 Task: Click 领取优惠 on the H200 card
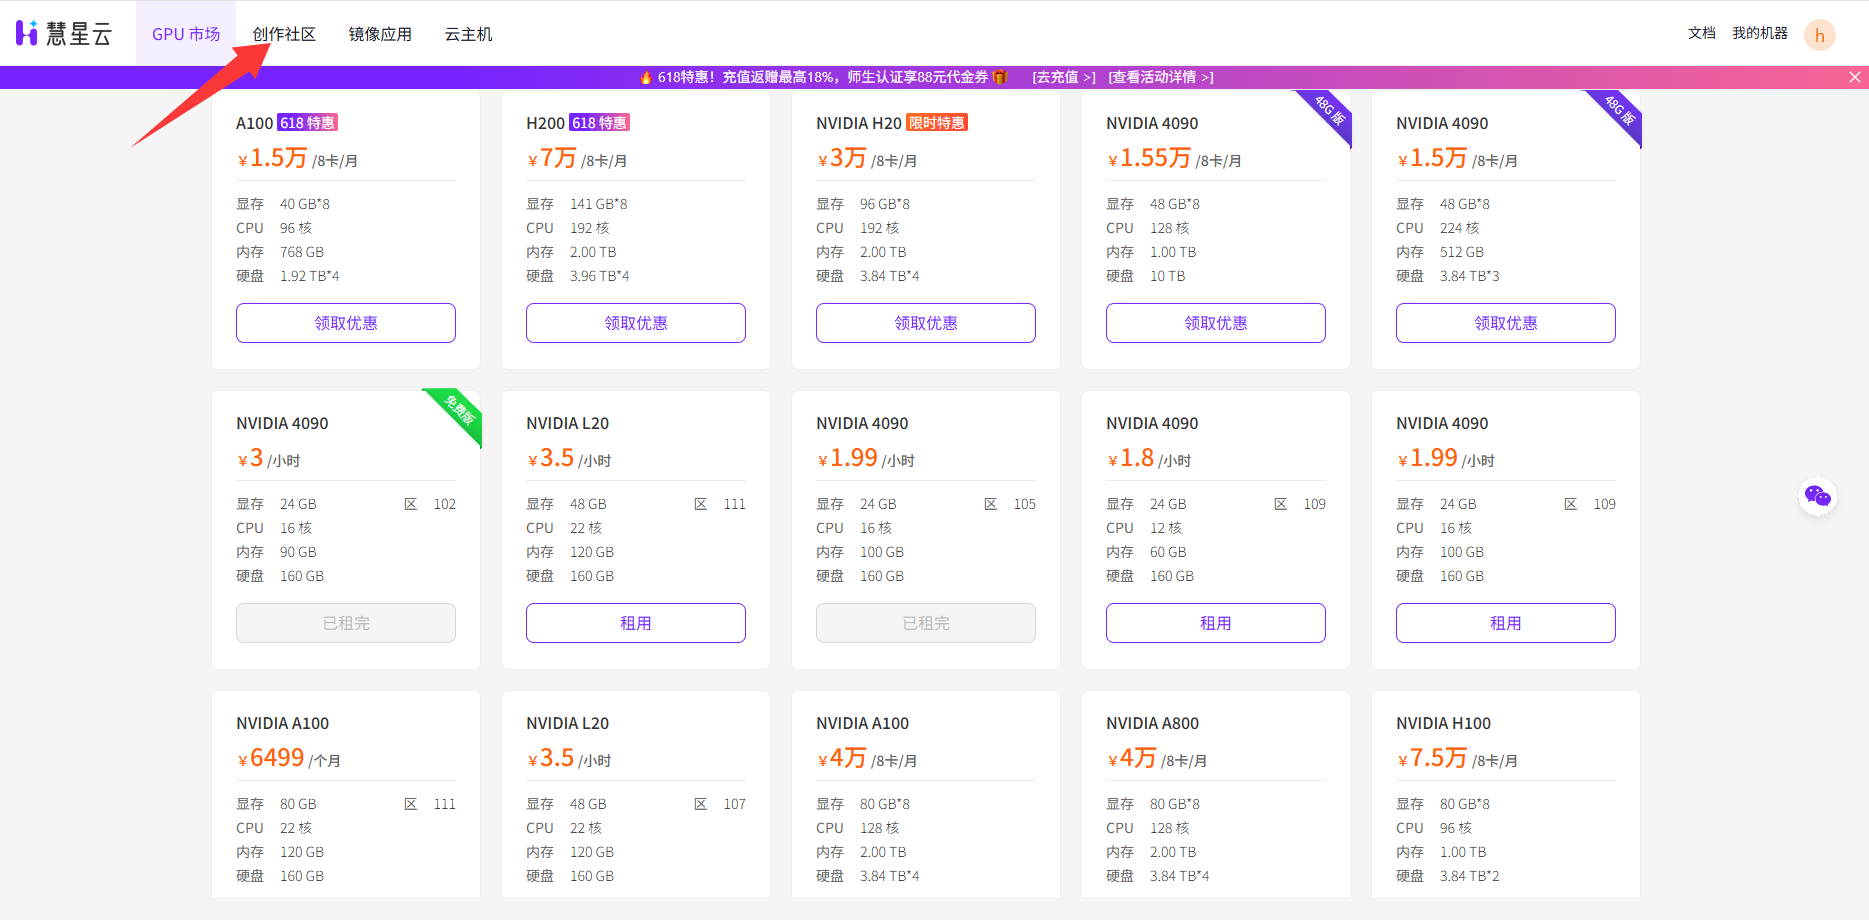click(636, 323)
